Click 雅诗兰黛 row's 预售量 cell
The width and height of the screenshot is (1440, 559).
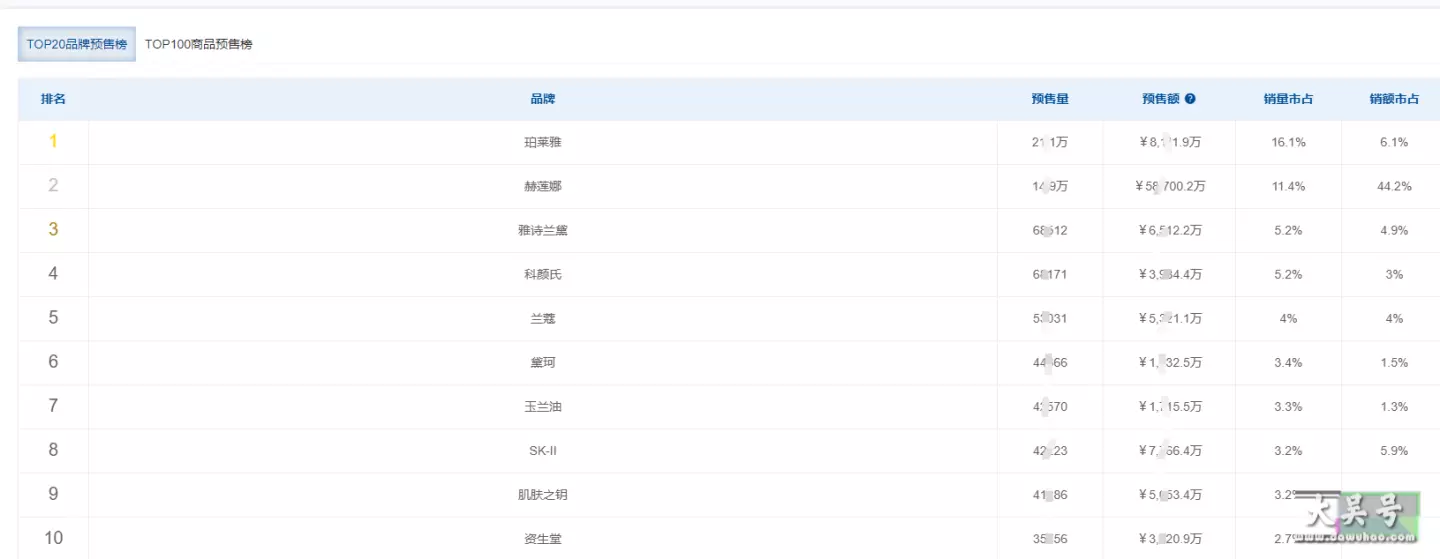coord(1050,231)
